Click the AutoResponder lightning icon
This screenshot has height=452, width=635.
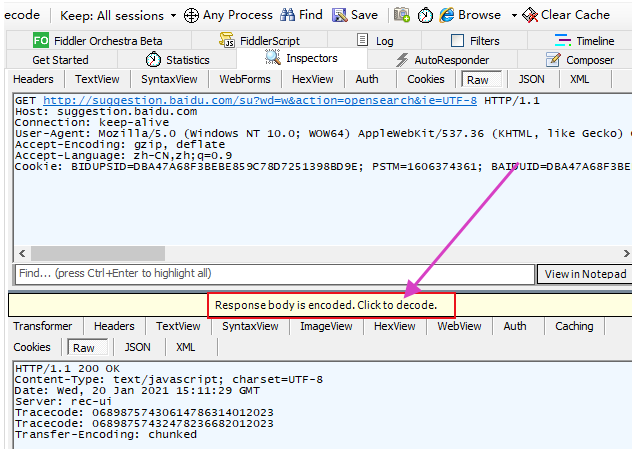402,60
